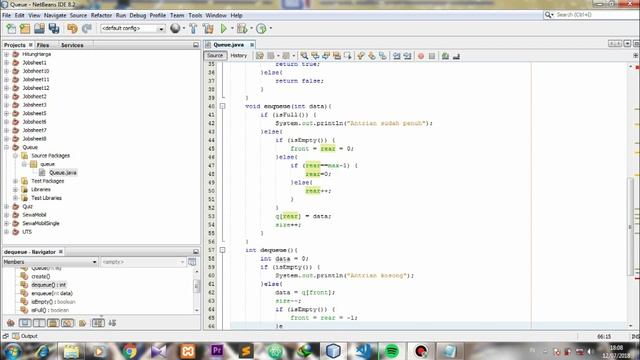Open the Tools menu
The width and height of the screenshot is (640, 360).
click(x=195, y=15)
